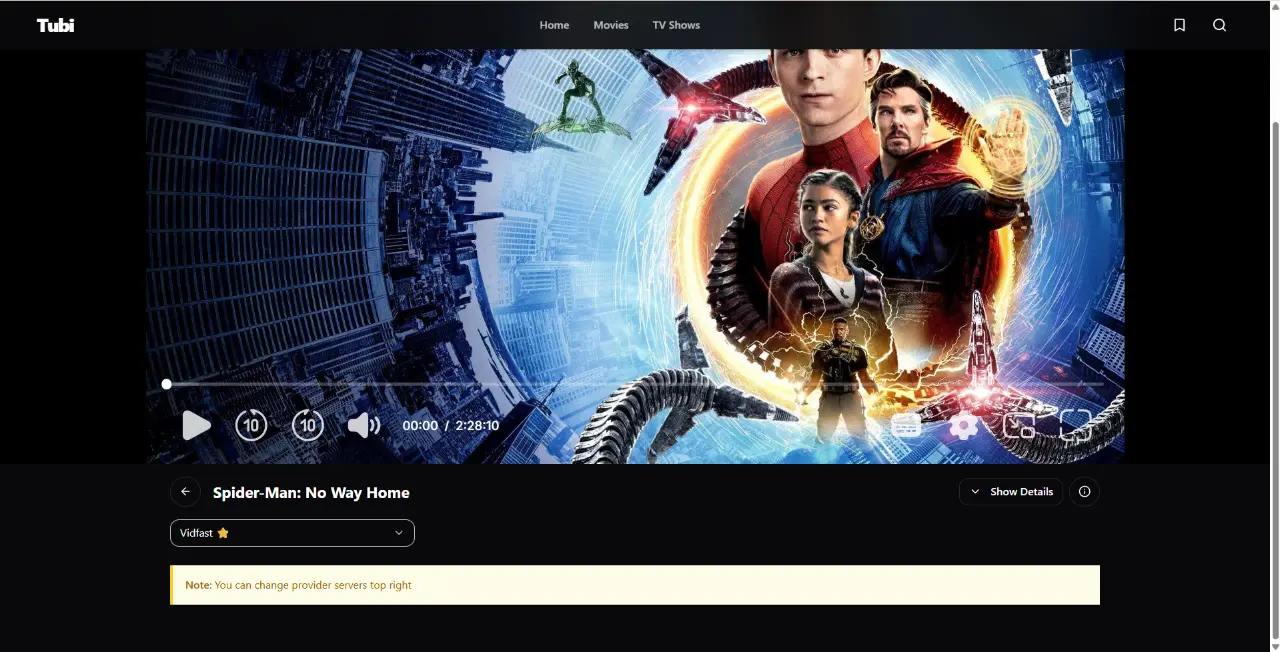Open the Home page
Viewport: 1280px width, 652px height.
[x=554, y=25]
